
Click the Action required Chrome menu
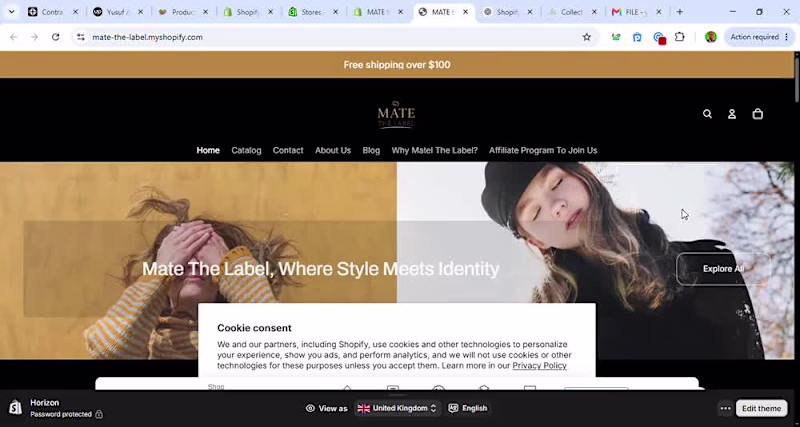[759, 37]
